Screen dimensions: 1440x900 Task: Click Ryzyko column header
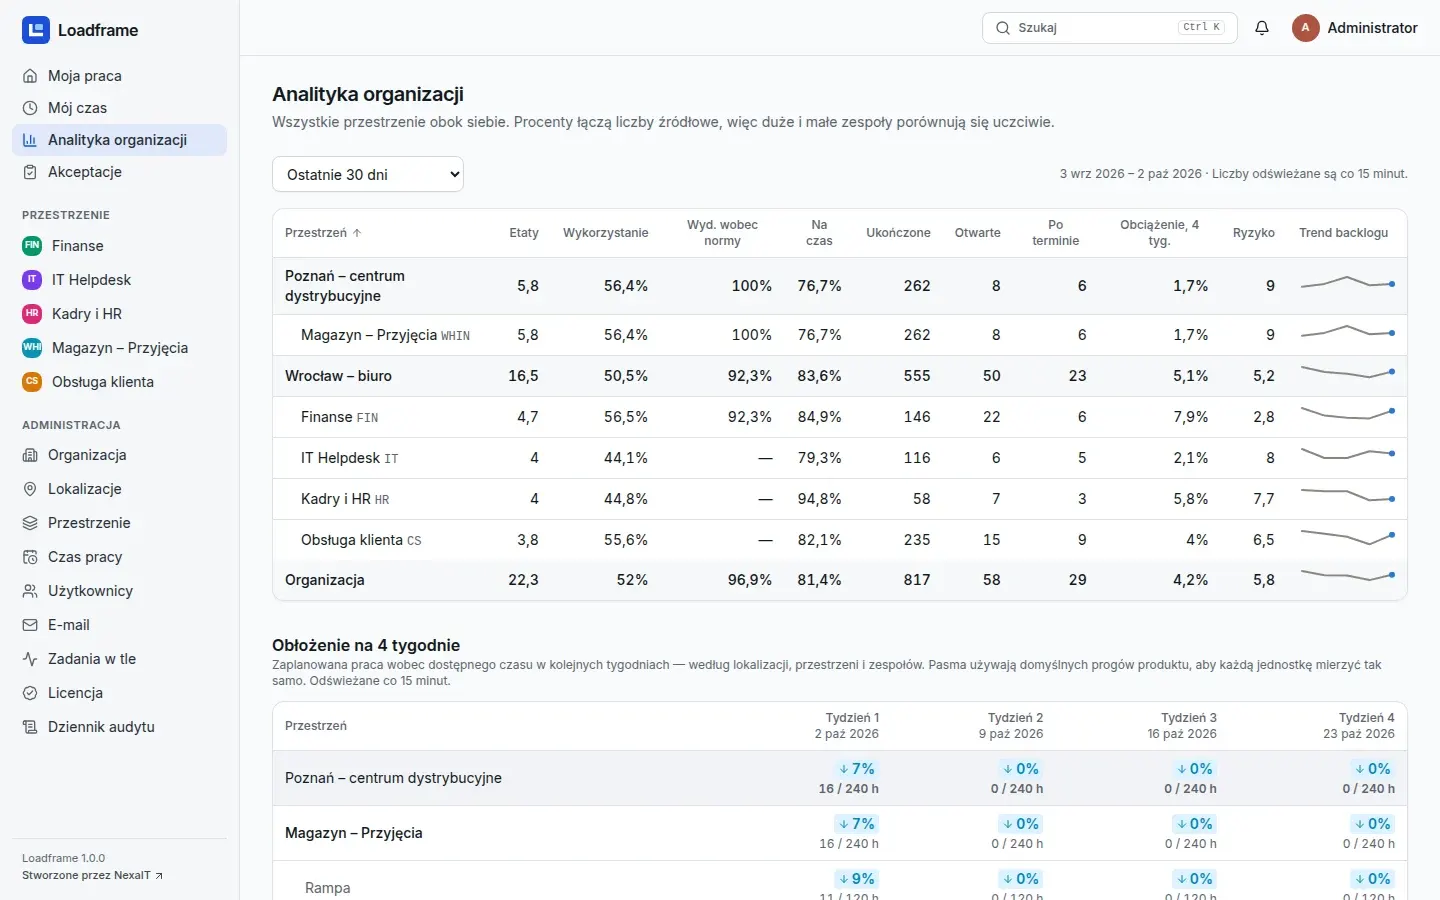pos(1254,233)
